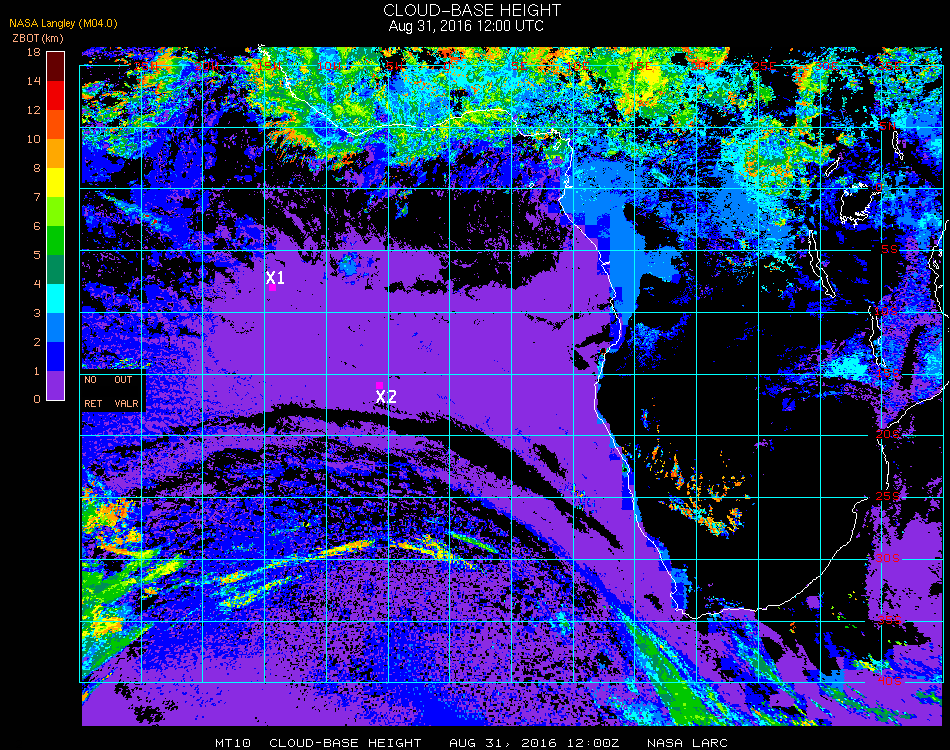
Task: Click the '6' value on the color scale
Action: tap(37, 227)
